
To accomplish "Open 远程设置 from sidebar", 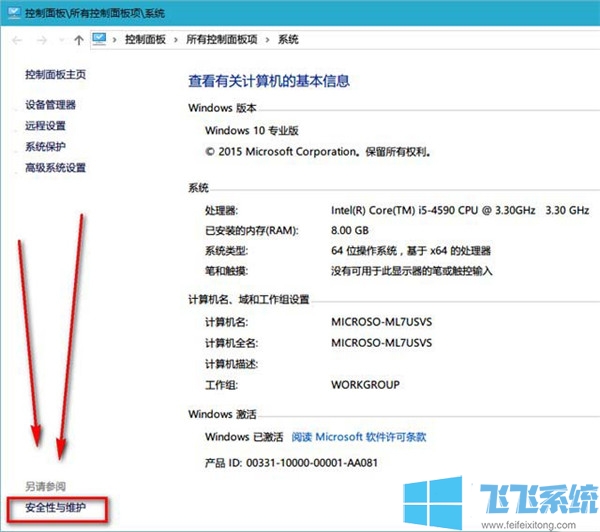I will 45,126.
